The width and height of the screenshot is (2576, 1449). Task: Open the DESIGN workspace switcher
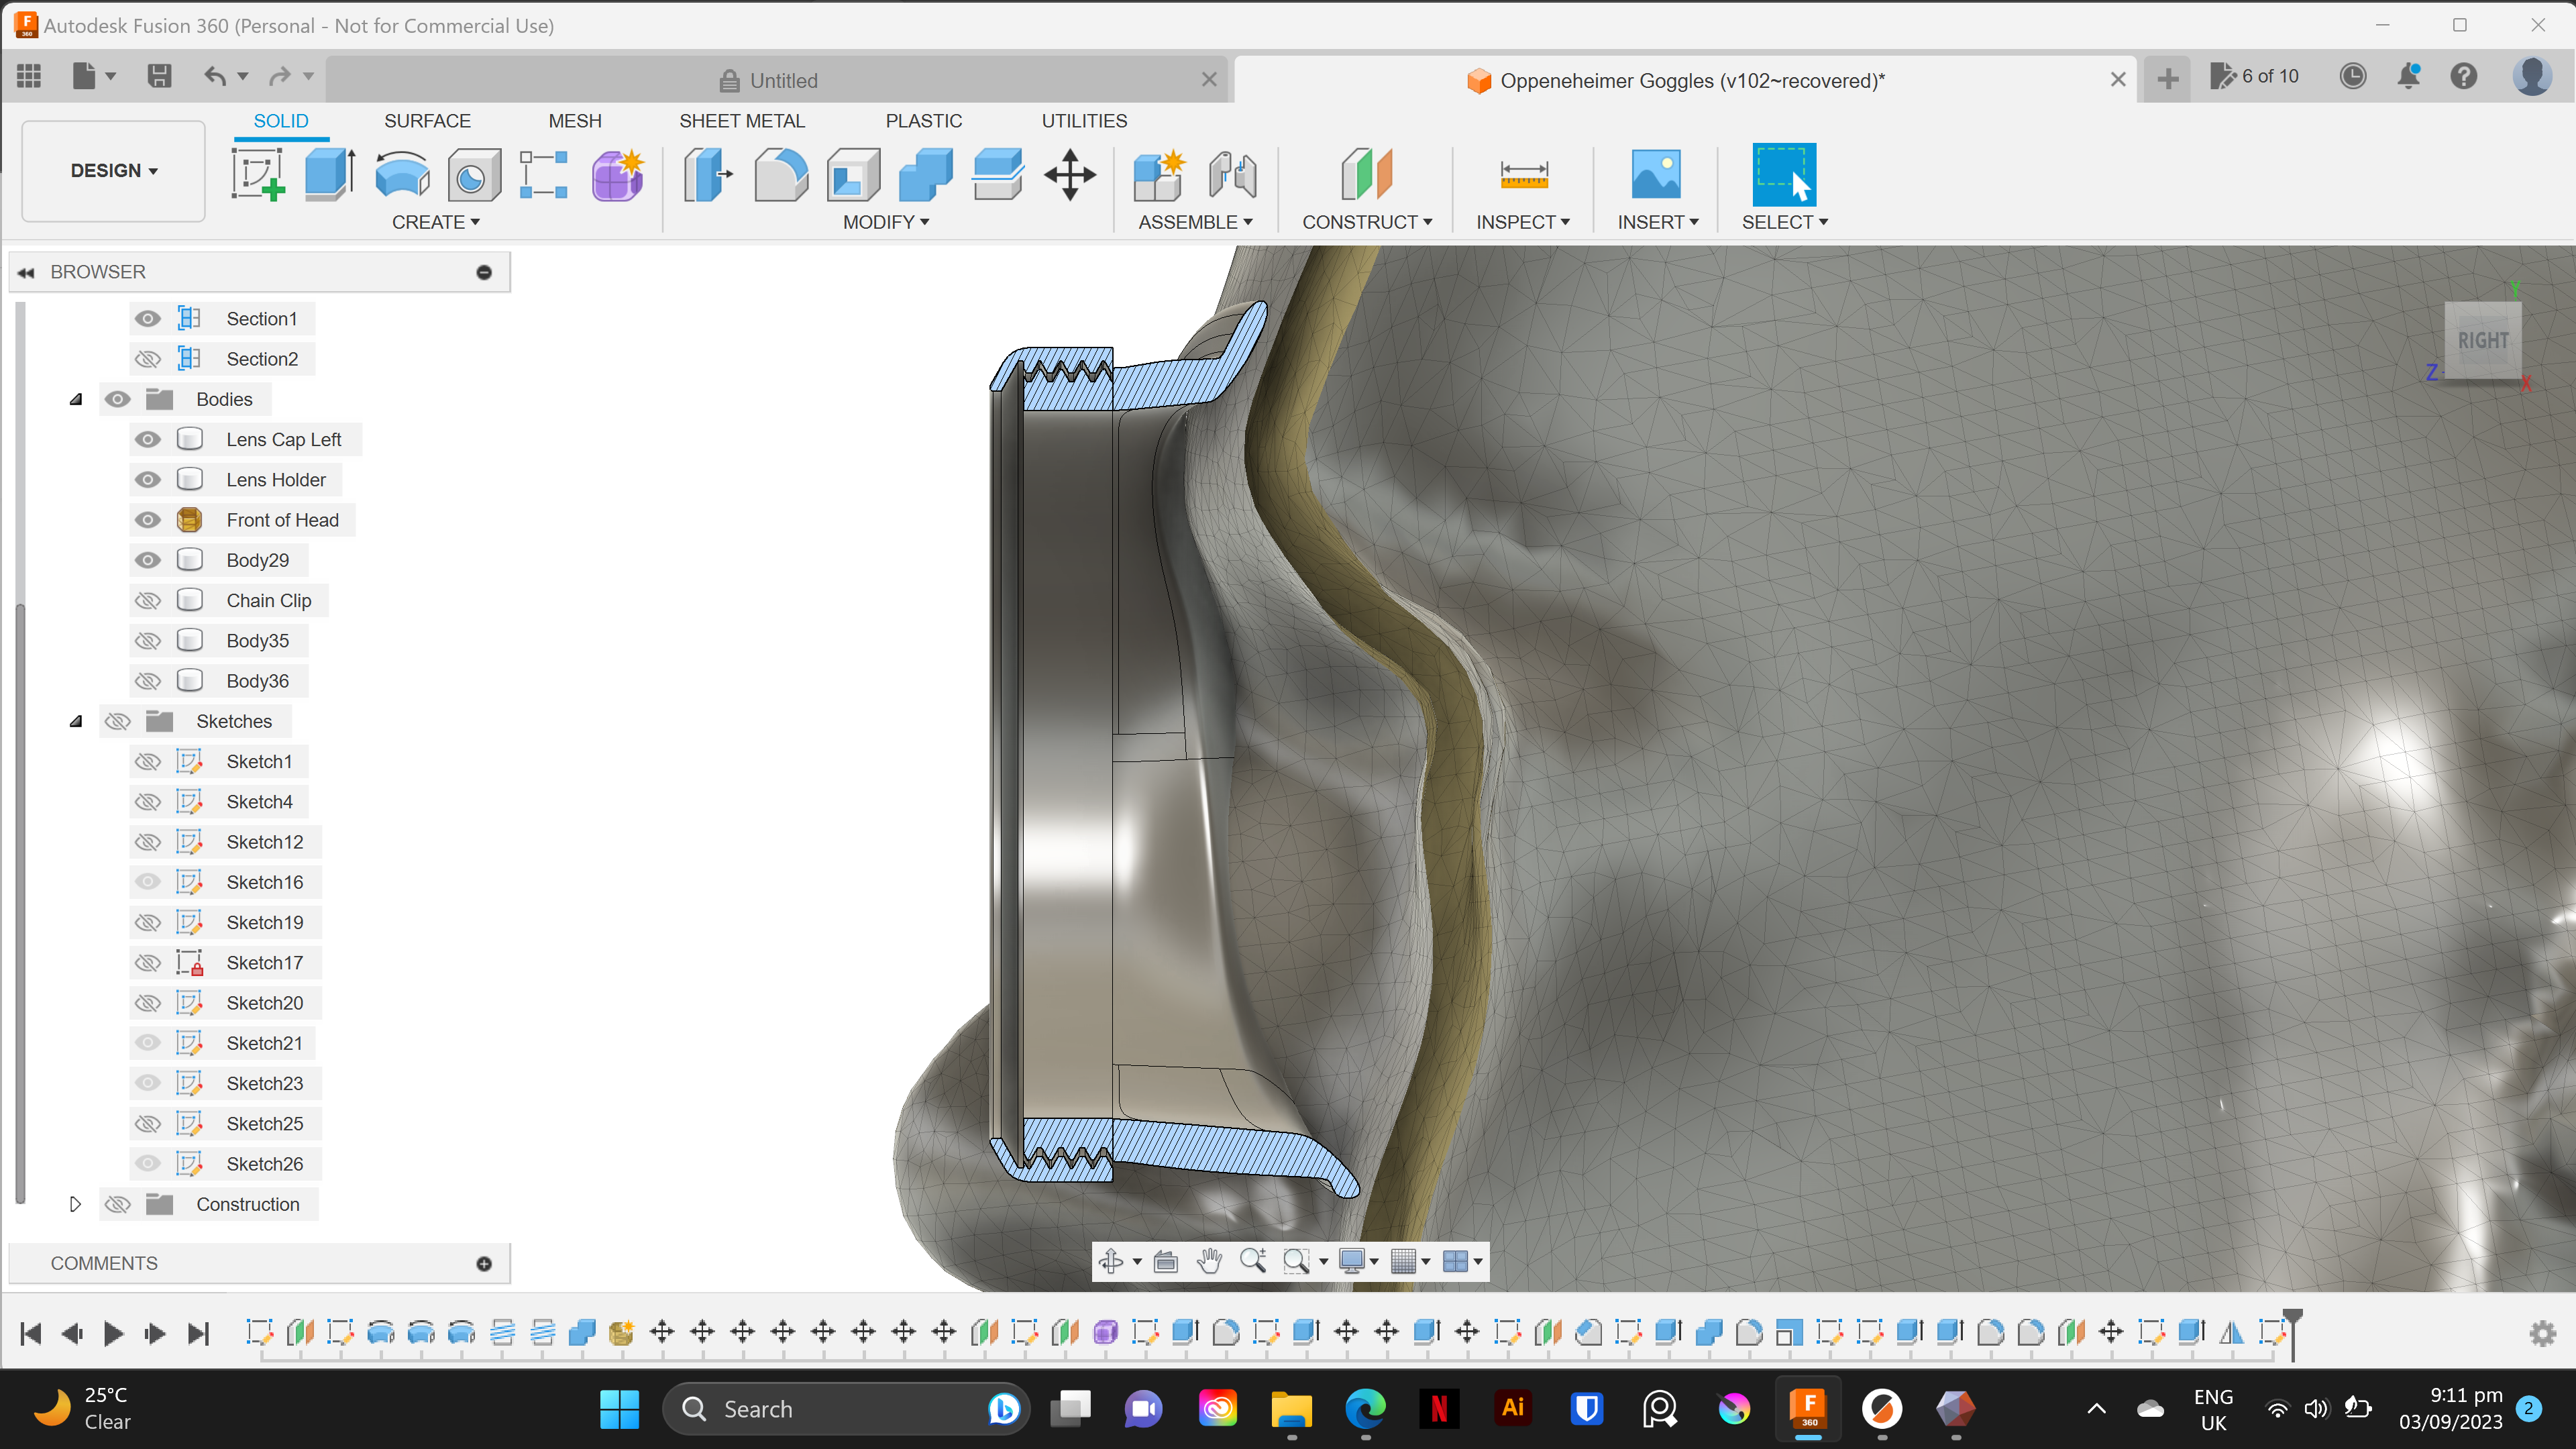click(112, 170)
